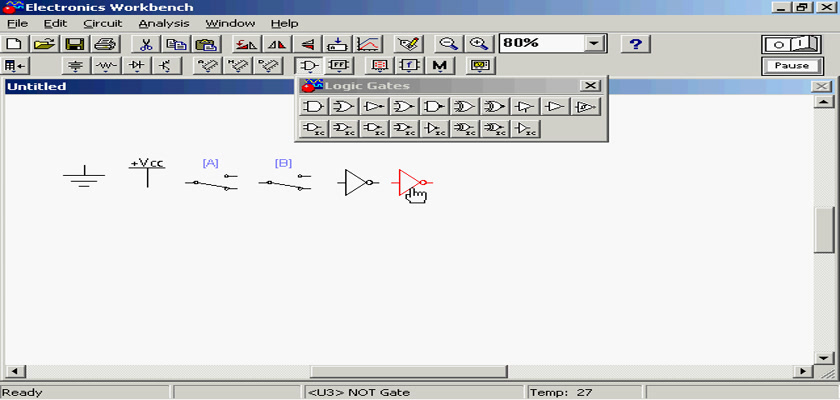
Task: Pick the tristate buffer in palette
Action: pyautogui.click(x=524, y=107)
